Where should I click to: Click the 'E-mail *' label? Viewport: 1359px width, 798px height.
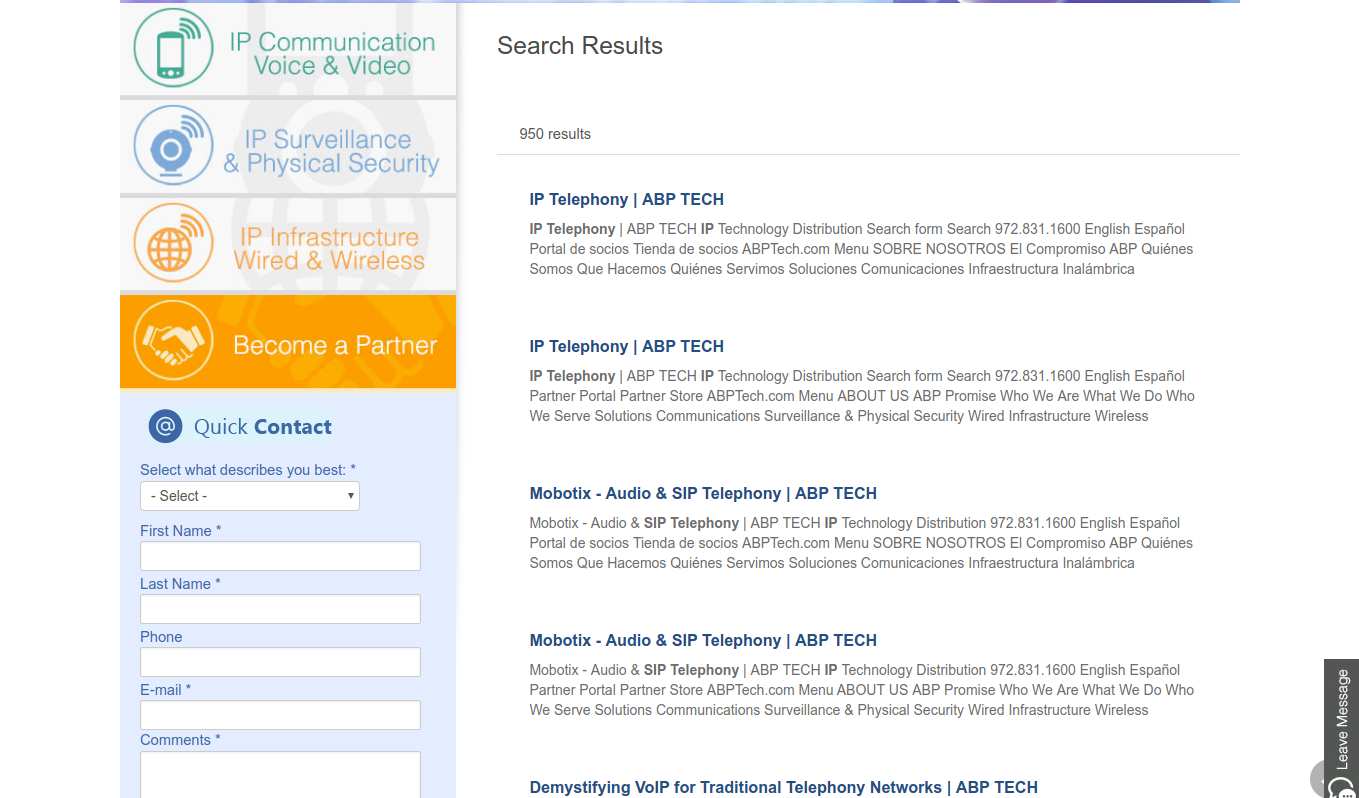point(165,690)
